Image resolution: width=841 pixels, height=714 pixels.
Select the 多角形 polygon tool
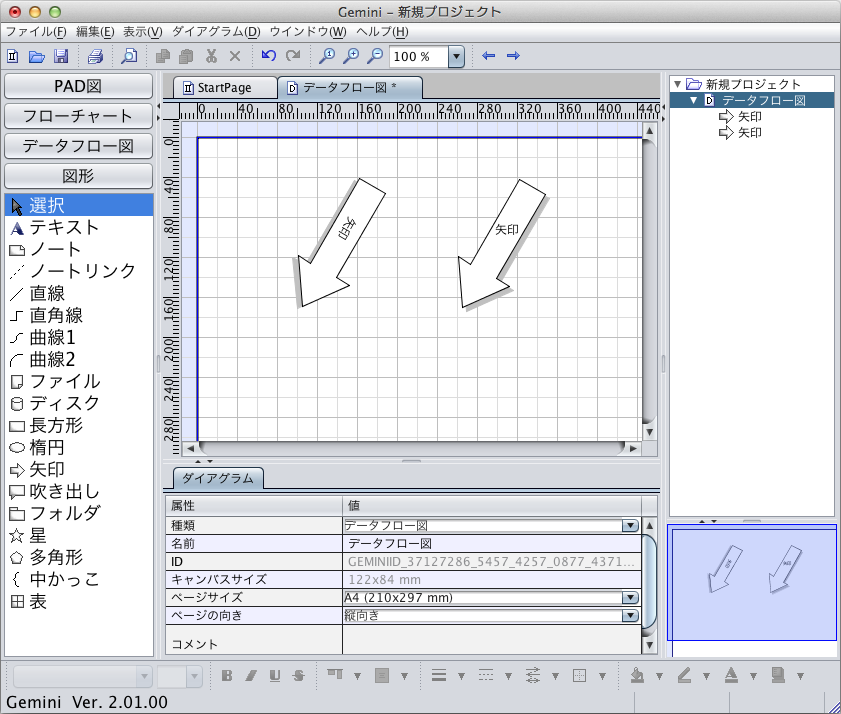pos(79,557)
